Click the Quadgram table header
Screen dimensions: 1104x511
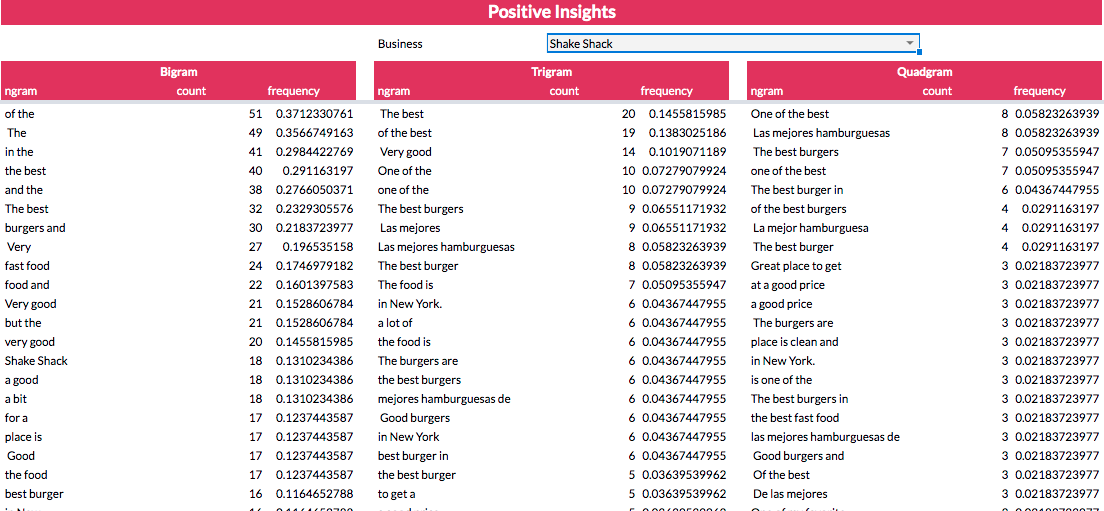pos(924,72)
